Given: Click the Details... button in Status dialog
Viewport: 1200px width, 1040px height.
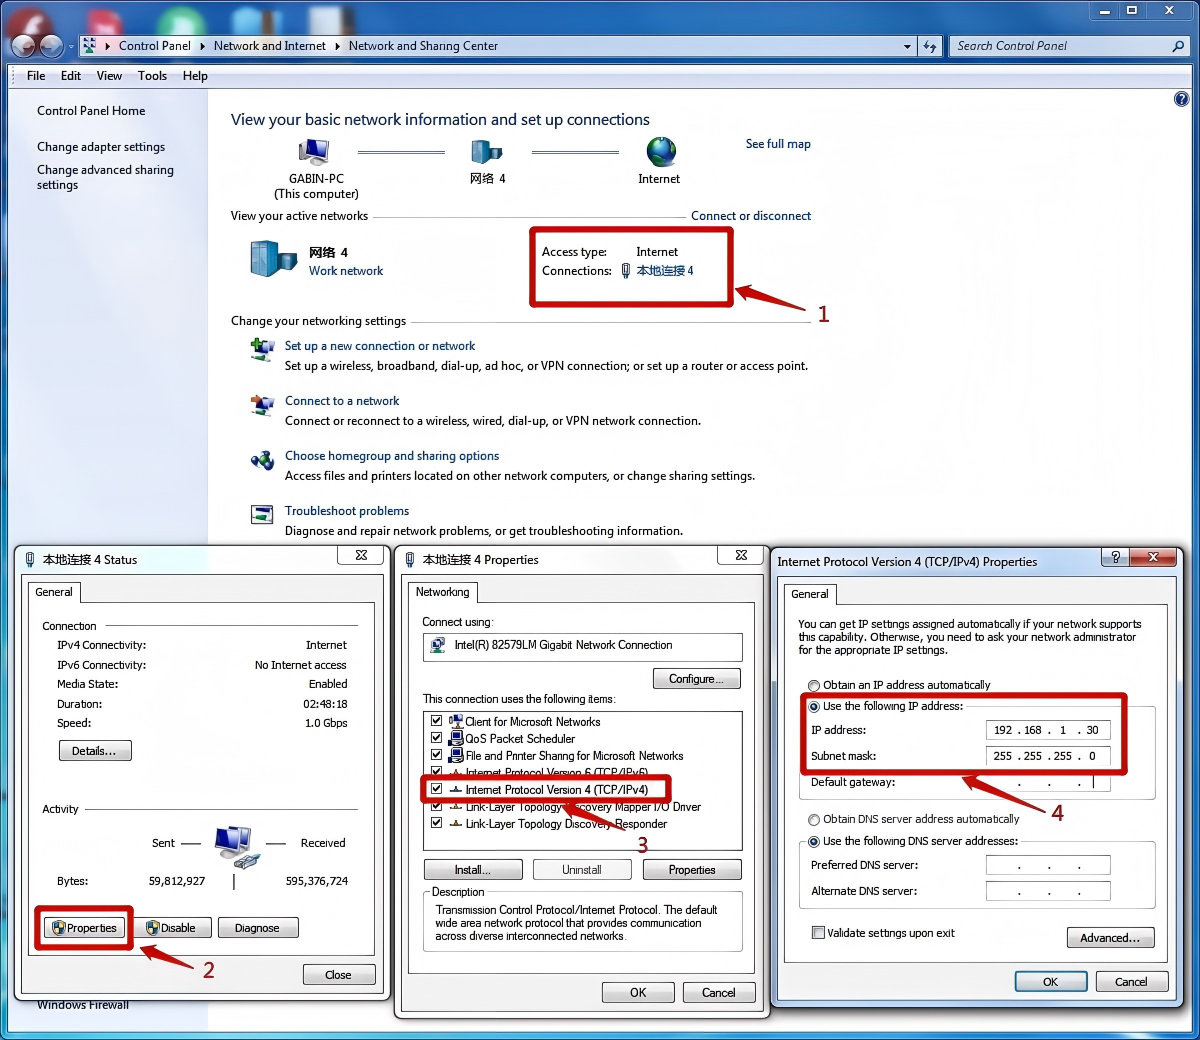Looking at the screenshot, I should tap(95, 751).
